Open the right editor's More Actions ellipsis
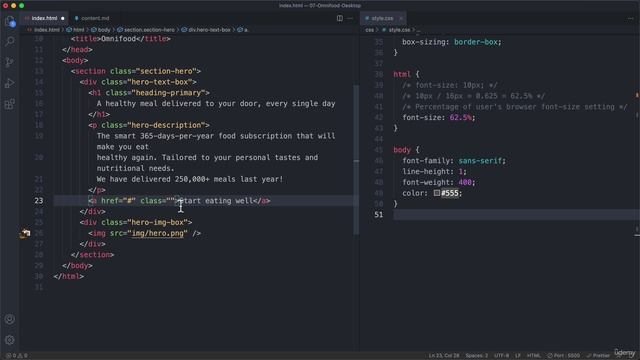 [x=631, y=18]
